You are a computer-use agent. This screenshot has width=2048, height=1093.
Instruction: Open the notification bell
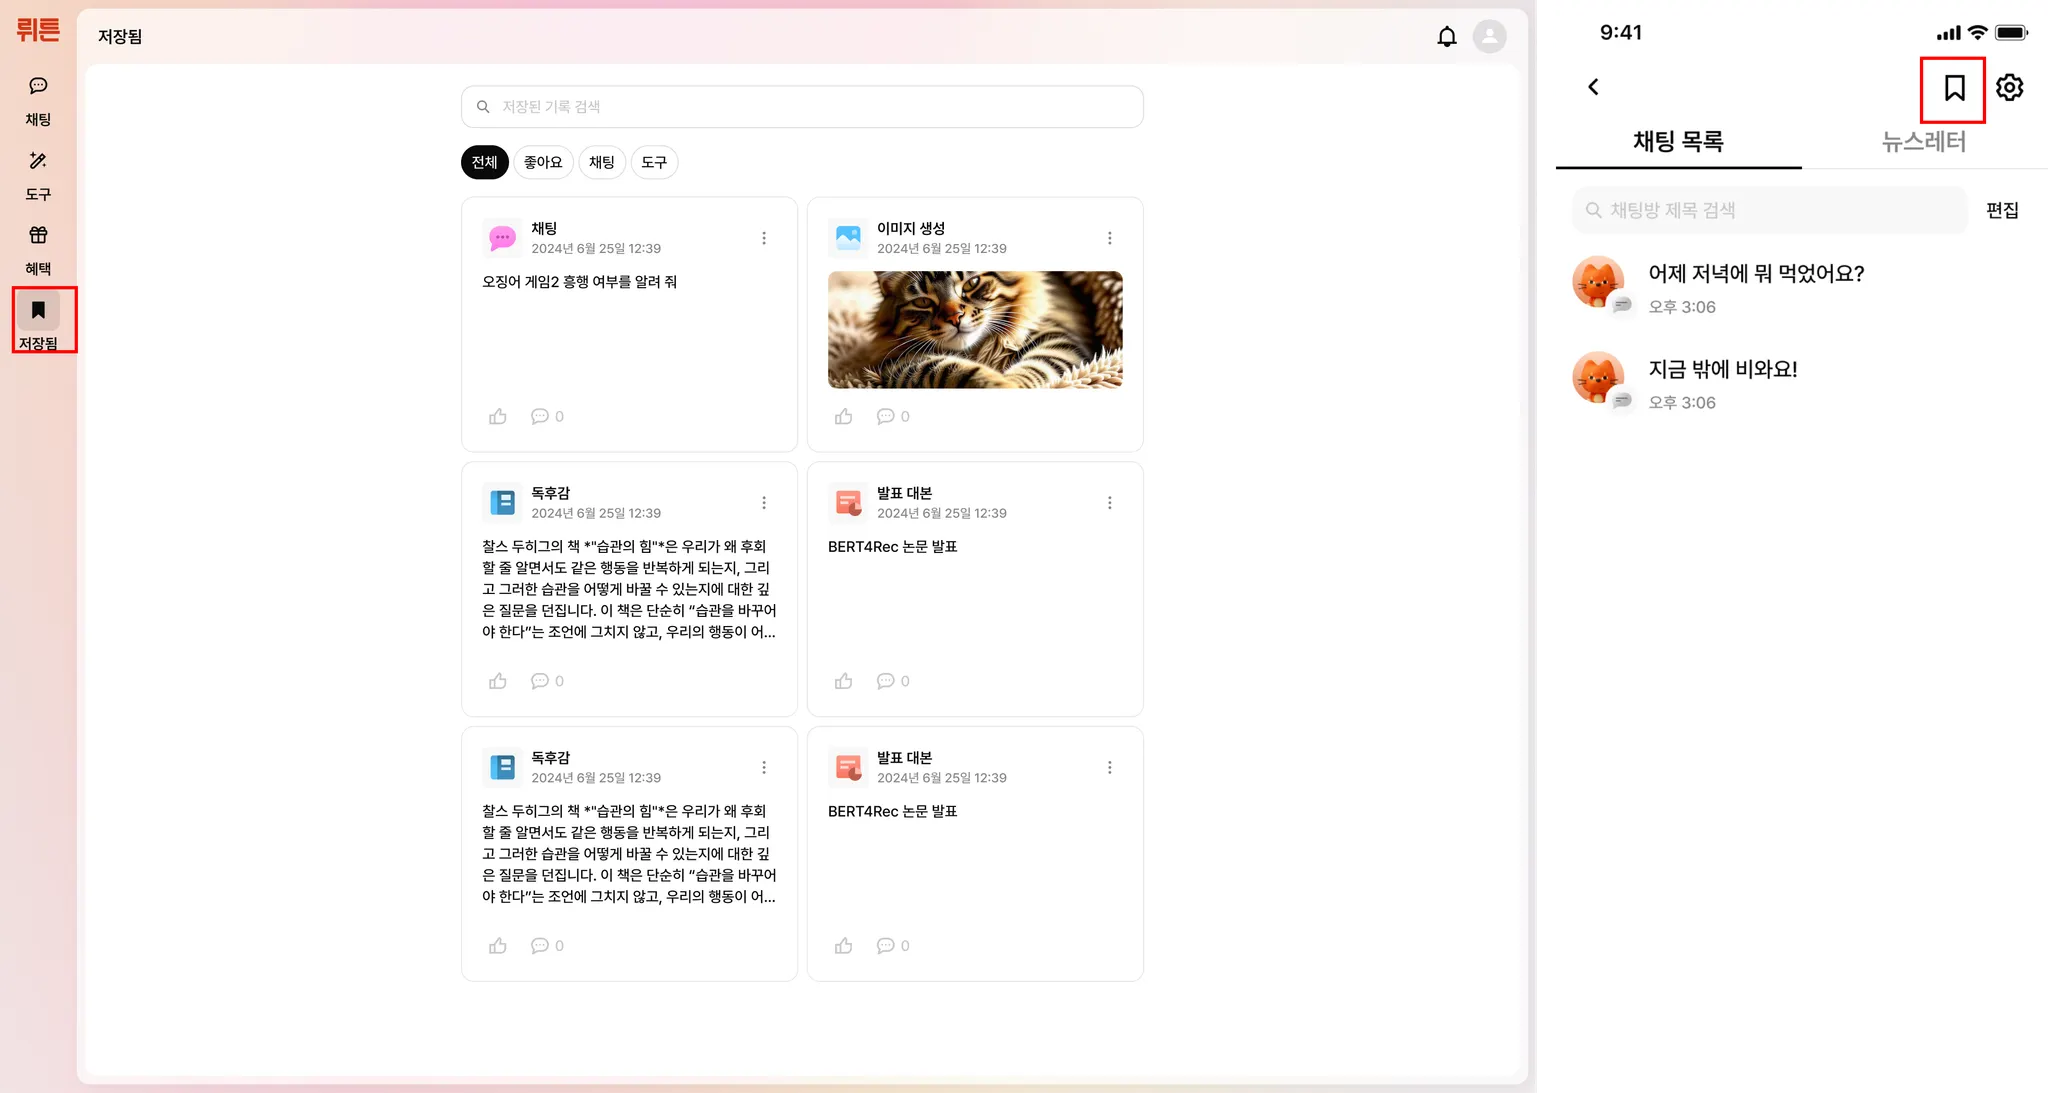click(x=1446, y=37)
